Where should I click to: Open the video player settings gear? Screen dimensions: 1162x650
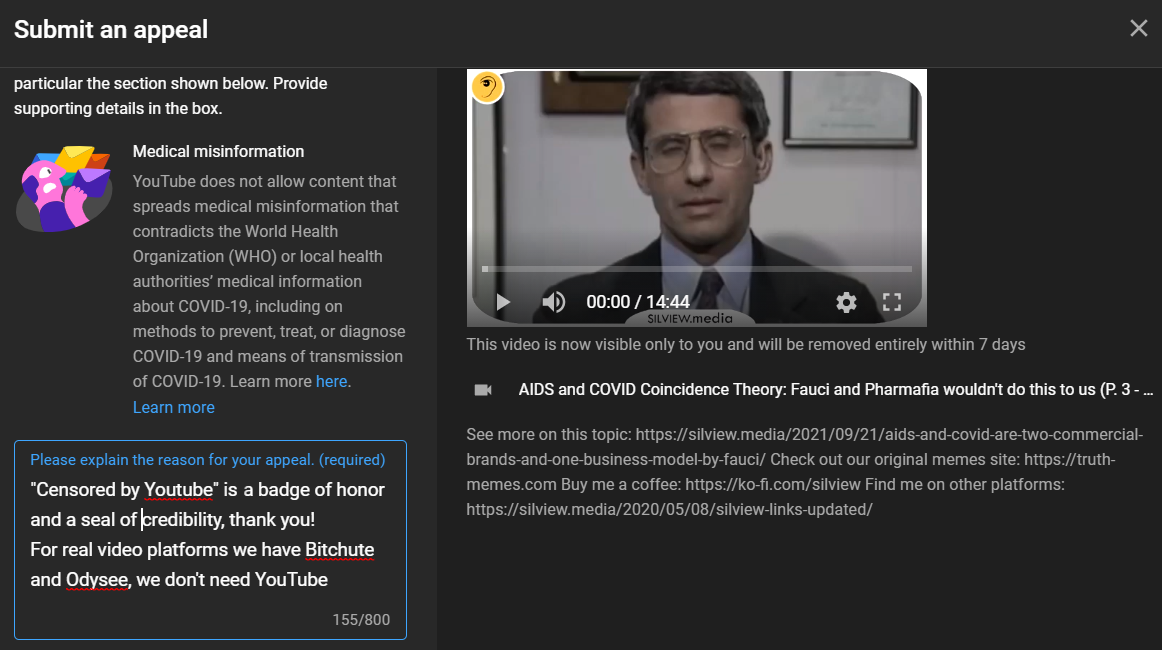[846, 302]
